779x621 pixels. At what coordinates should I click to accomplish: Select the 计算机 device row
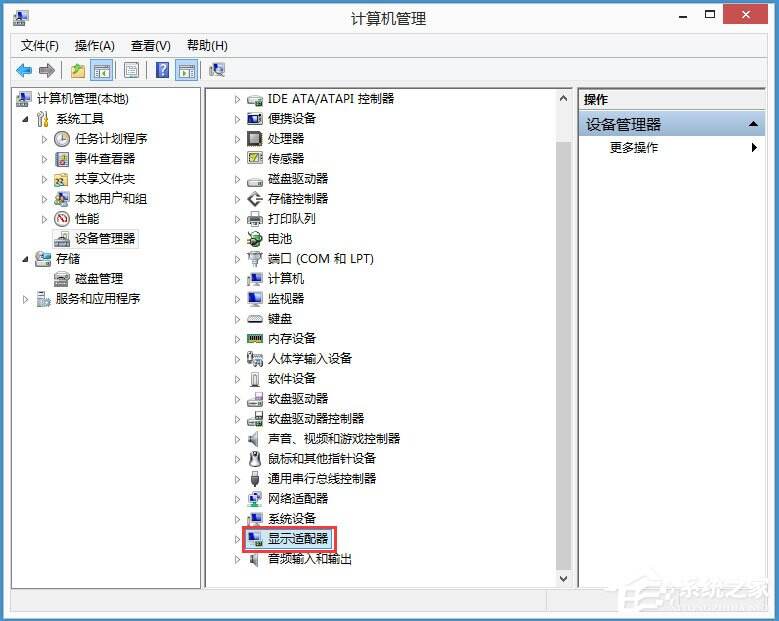point(286,279)
